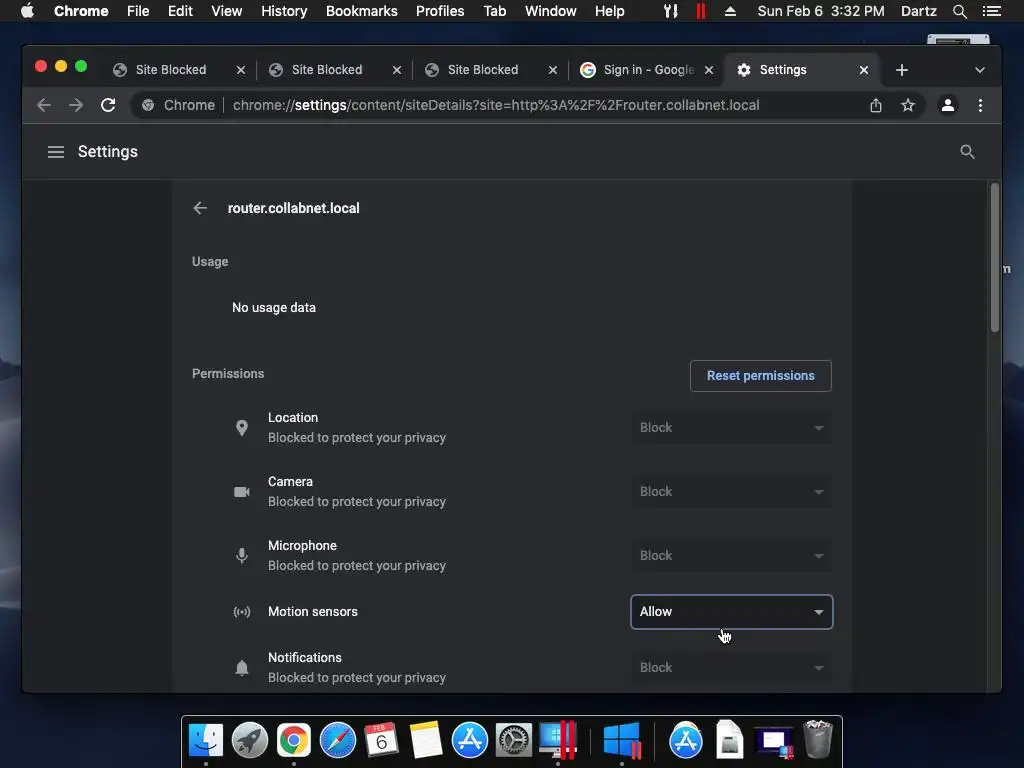The width and height of the screenshot is (1024, 768).
Task: Click the browser forward arrow
Action: coord(76,105)
